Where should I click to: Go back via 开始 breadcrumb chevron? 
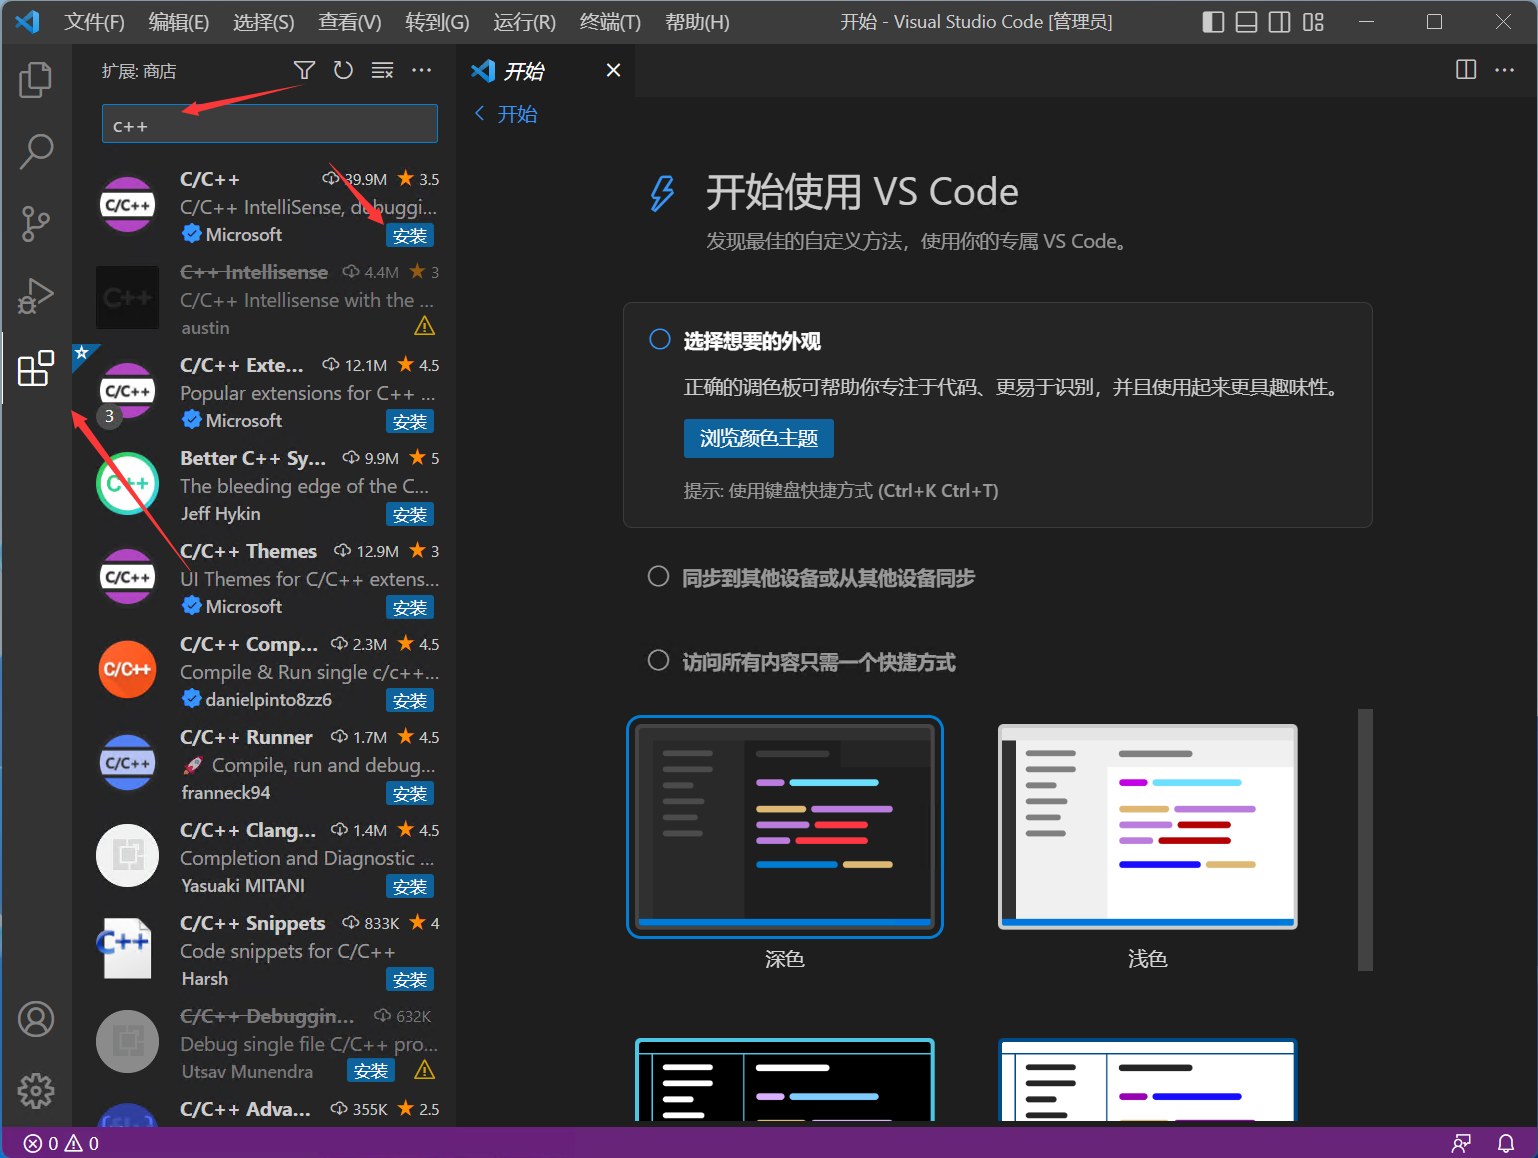(x=480, y=113)
